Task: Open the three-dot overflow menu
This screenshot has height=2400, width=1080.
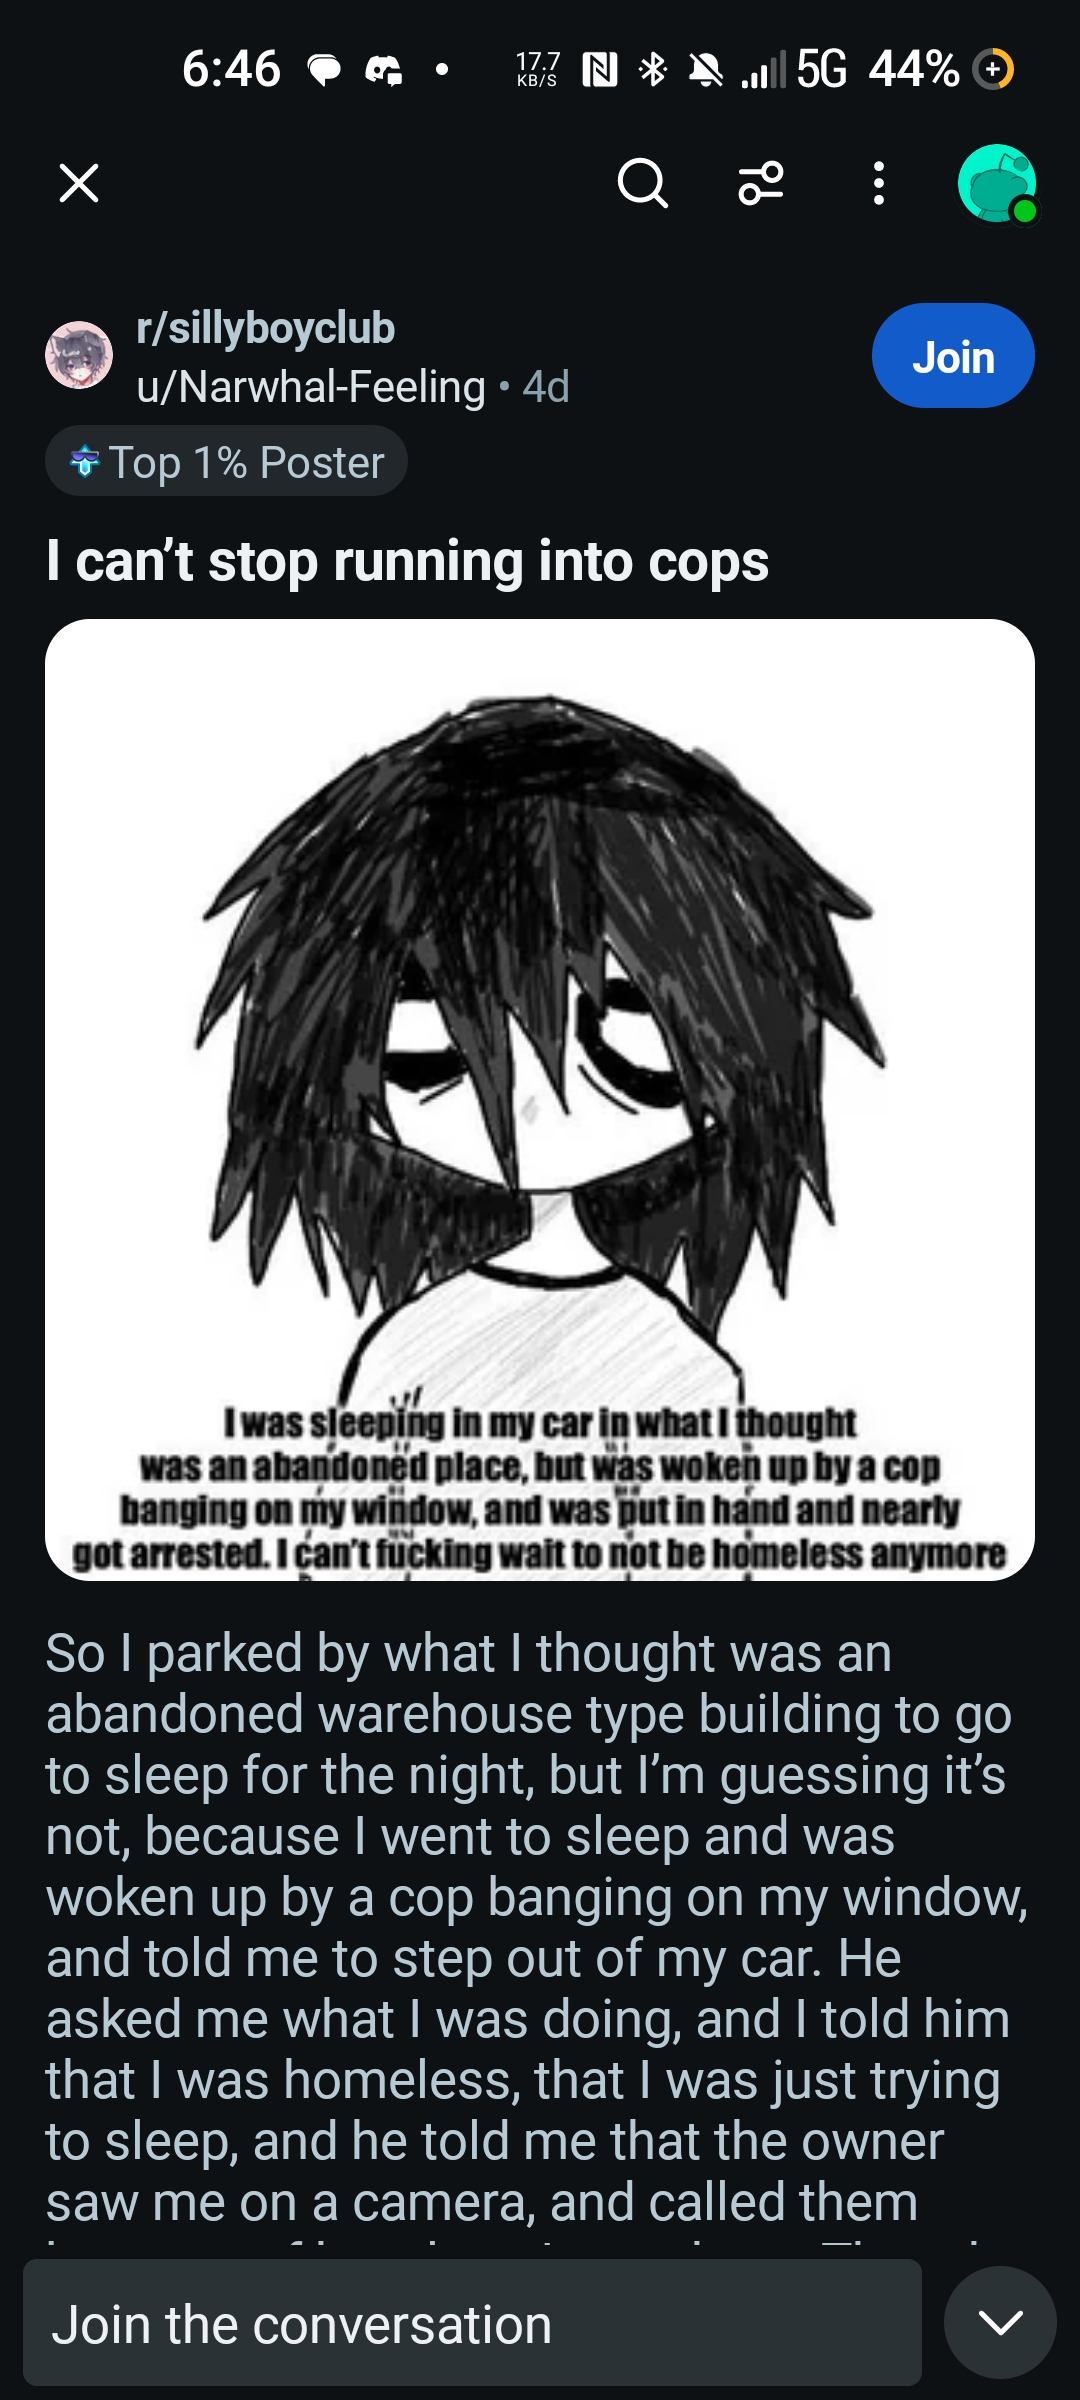Action: (878, 183)
